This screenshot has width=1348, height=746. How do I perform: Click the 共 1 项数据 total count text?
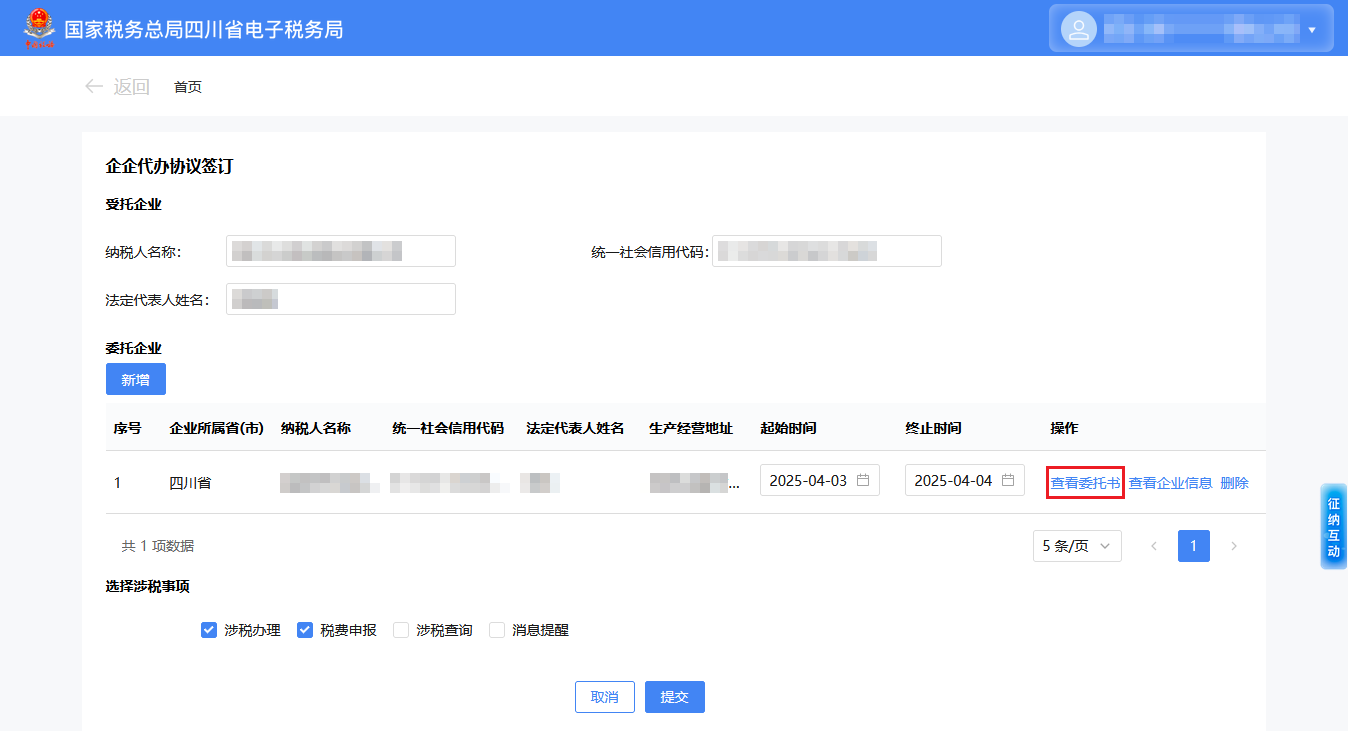pos(158,546)
